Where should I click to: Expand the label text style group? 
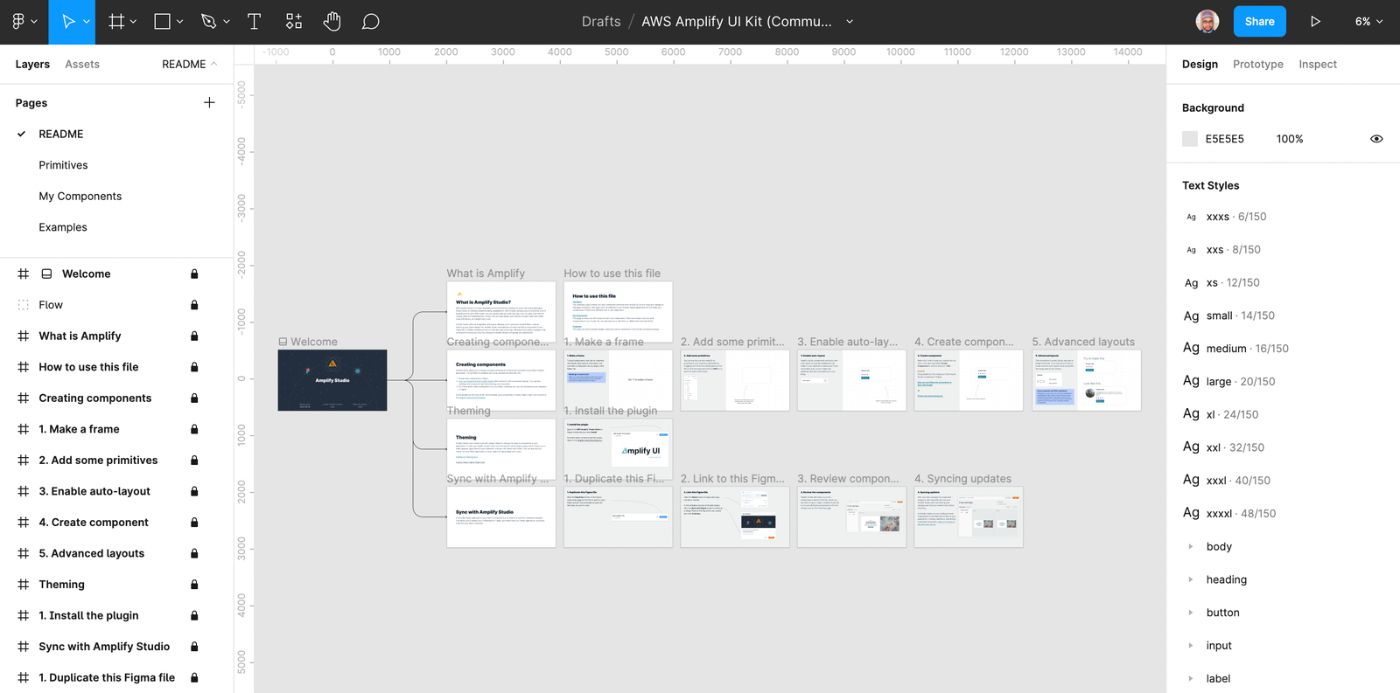click(x=1190, y=679)
